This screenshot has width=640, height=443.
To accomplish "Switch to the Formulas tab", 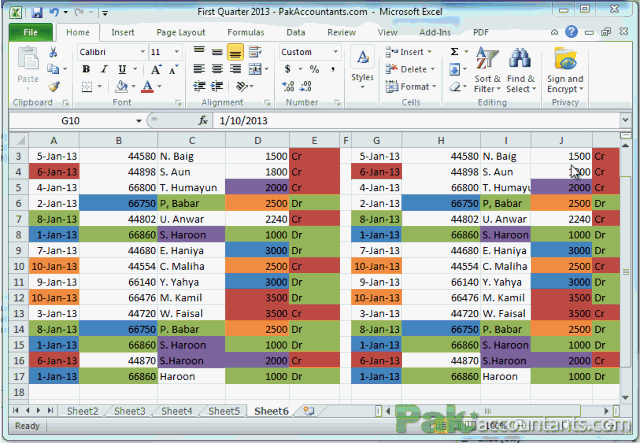I will [246, 32].
